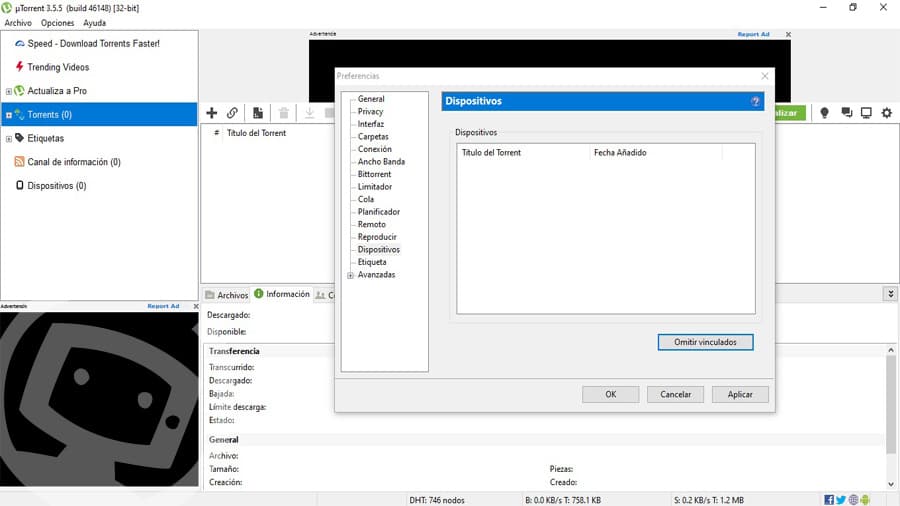Click the Create New Torrent file icon
900x506 pixels.
point(258,113)
